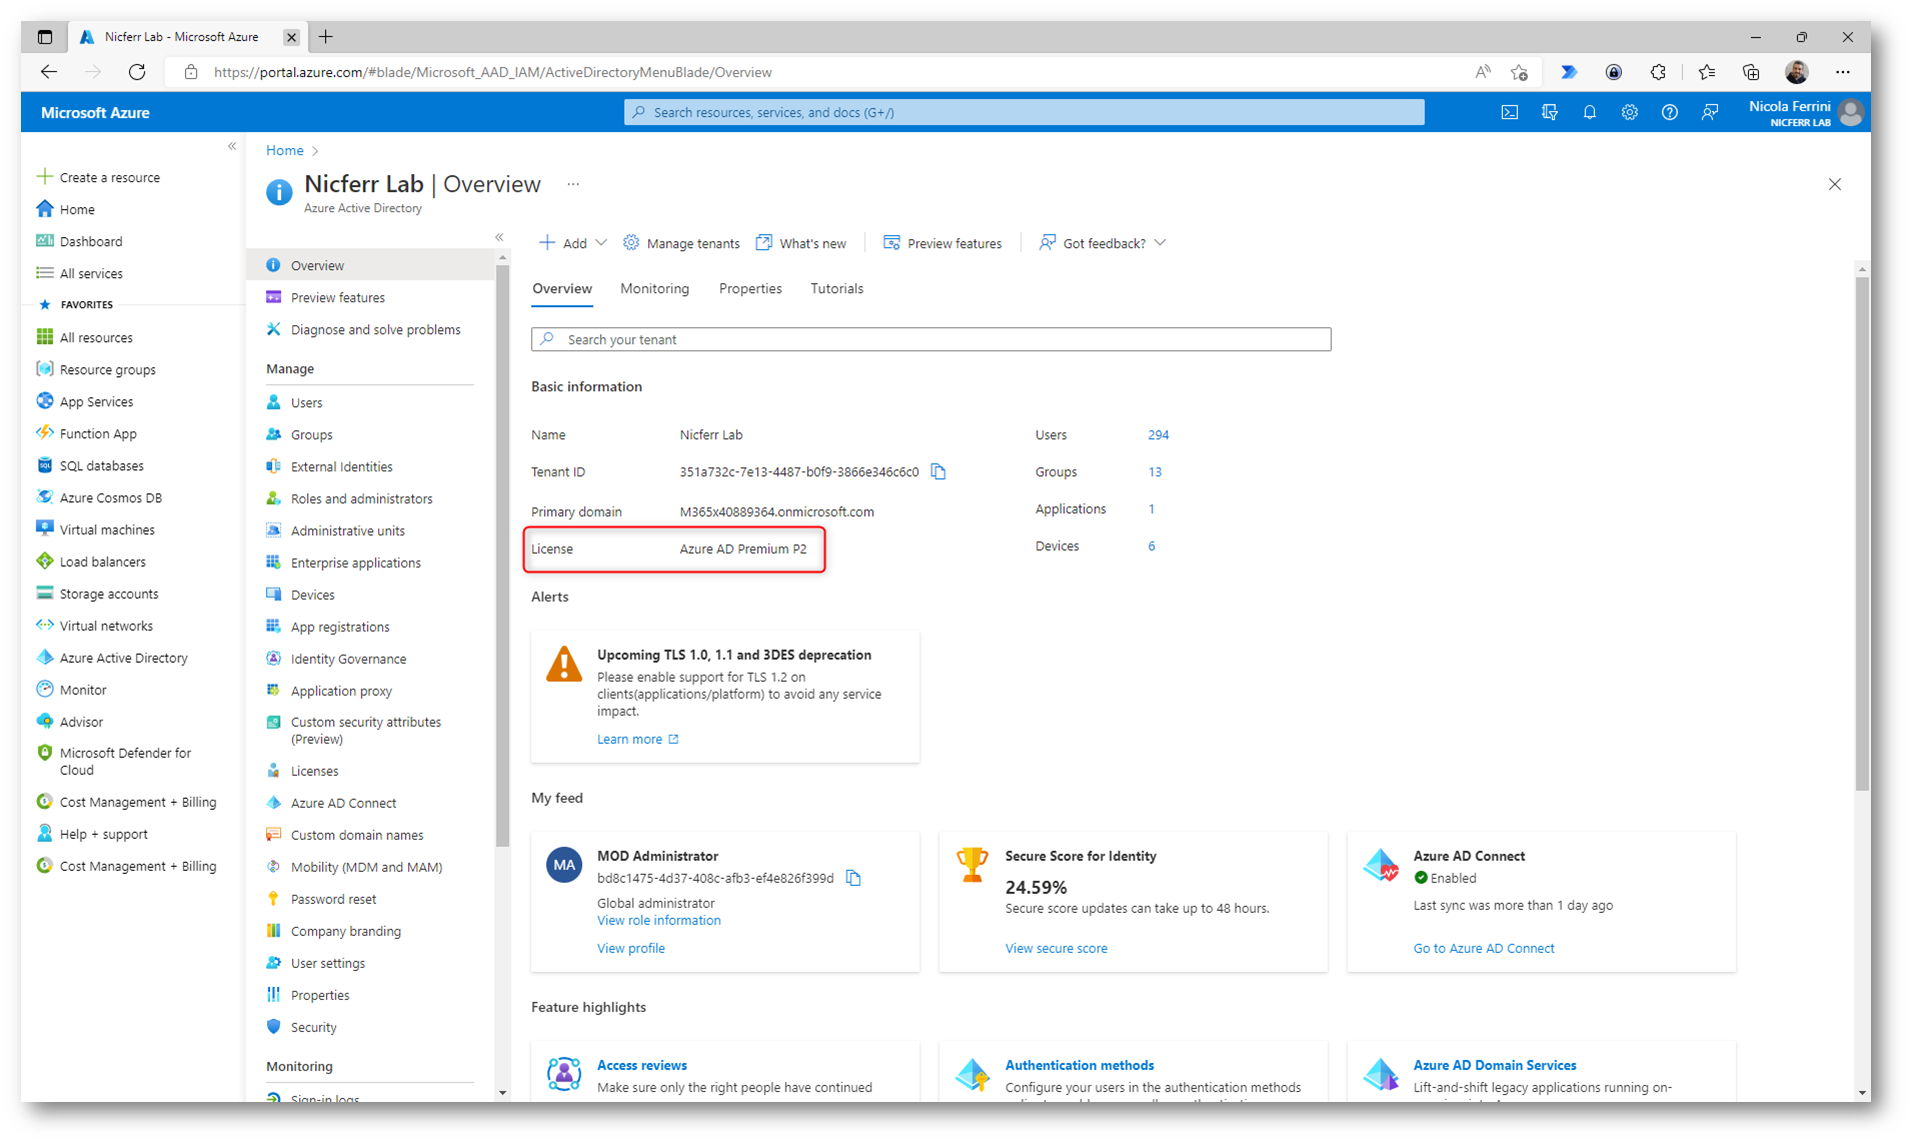Click the Home breadcrumb link
The width and height of the screenshot is (1913, 1144).
point(284,150)
